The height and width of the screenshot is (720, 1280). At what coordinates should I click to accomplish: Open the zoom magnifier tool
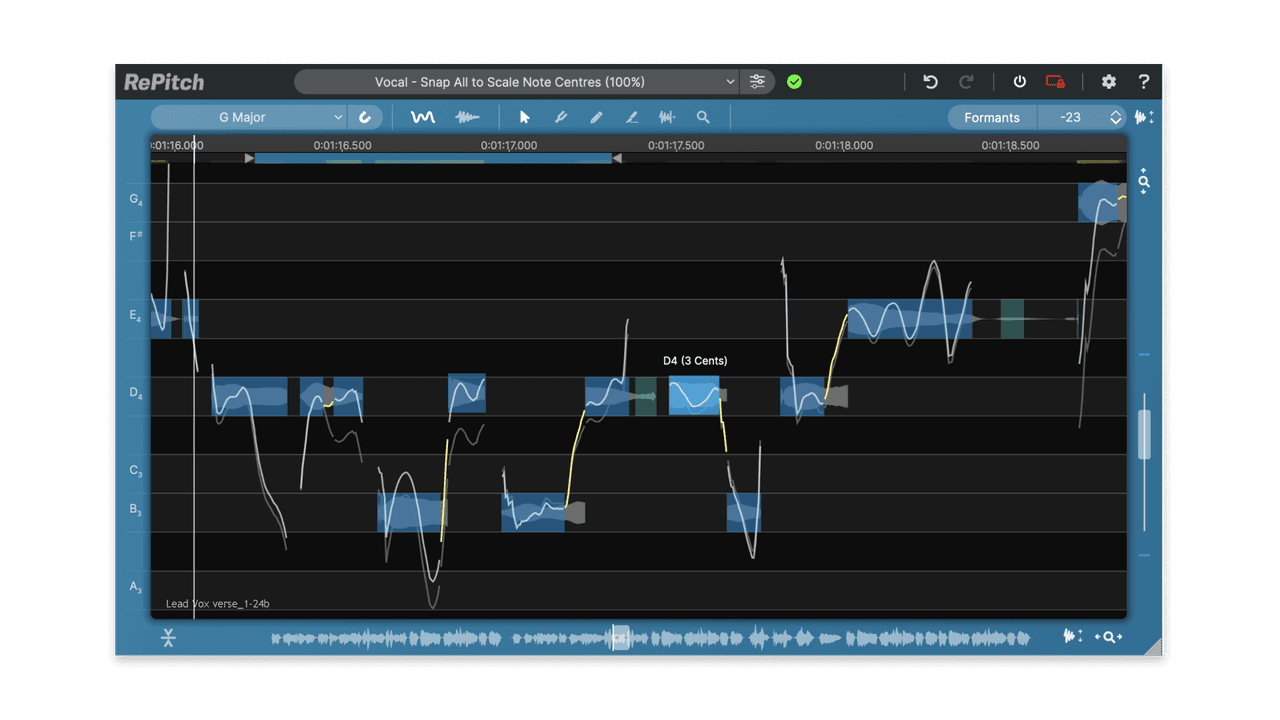click(x=703, y=117)
